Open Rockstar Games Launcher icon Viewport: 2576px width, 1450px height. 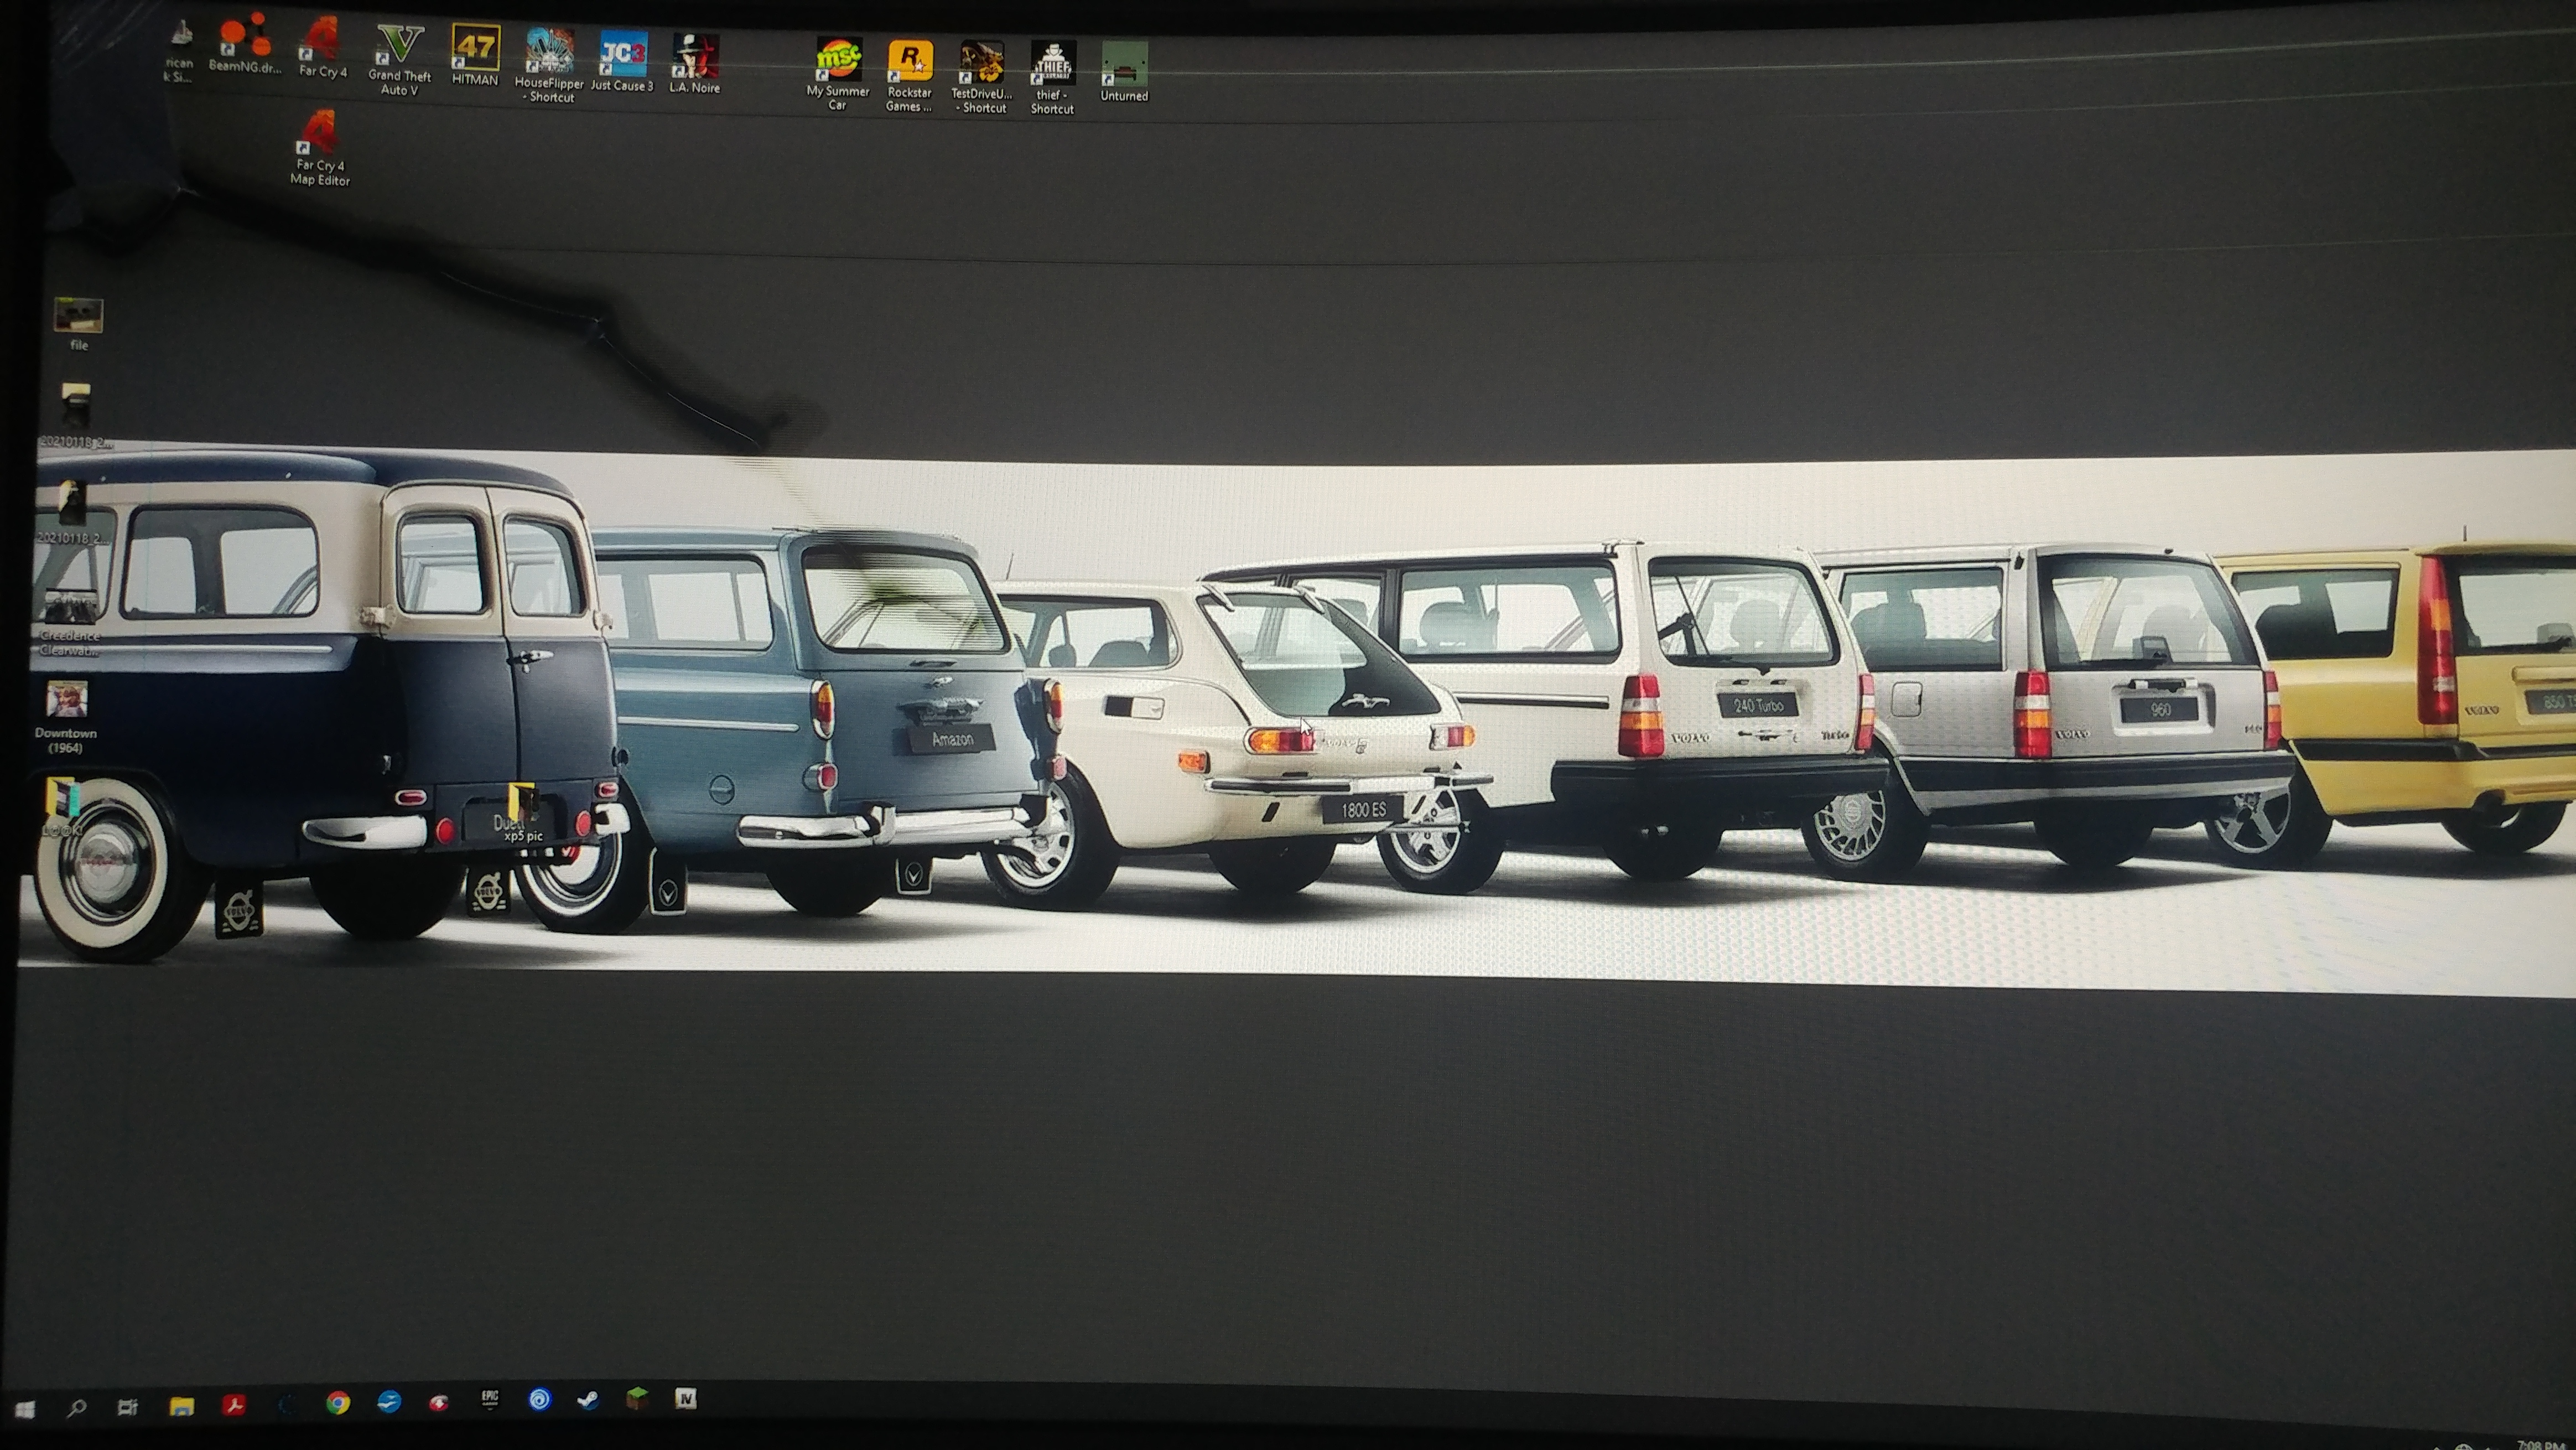(910, 63)
